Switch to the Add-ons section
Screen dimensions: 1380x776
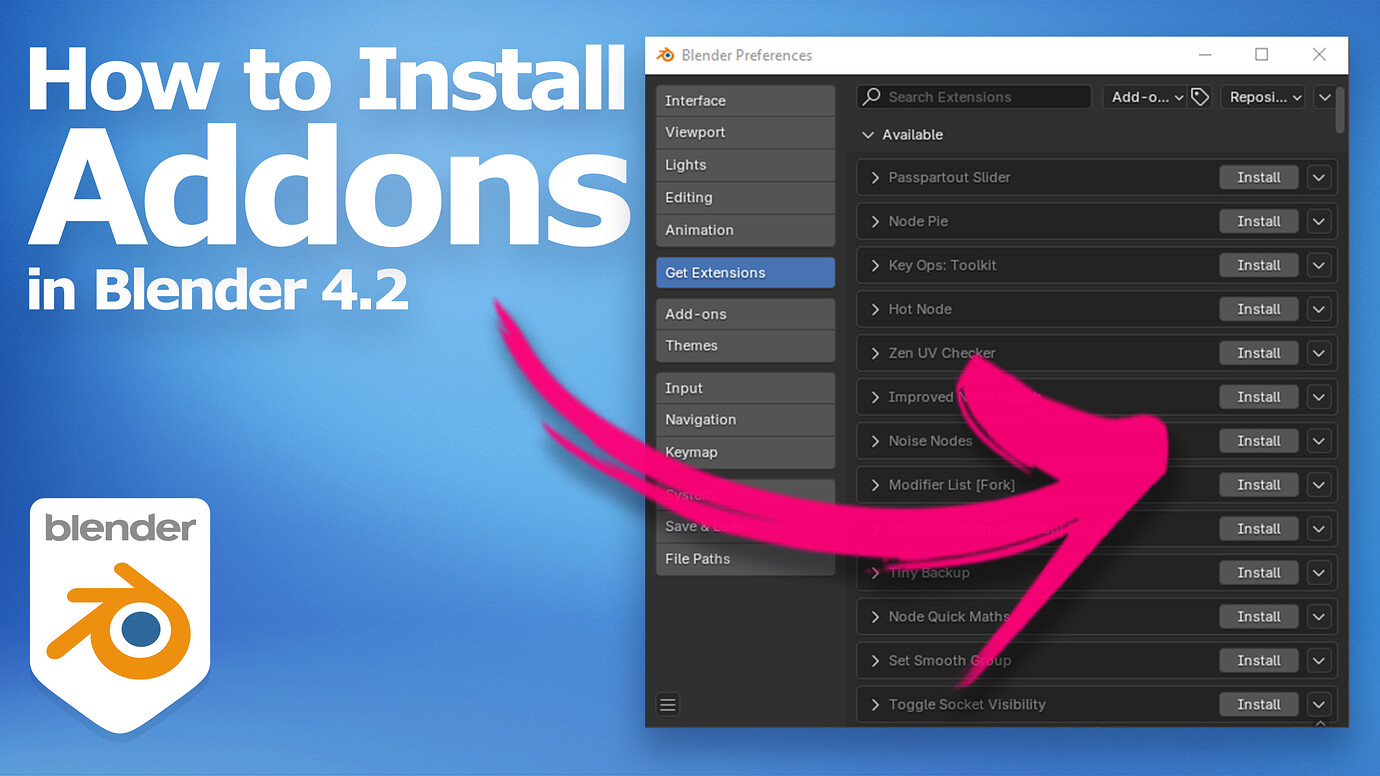tap(745, 314)
